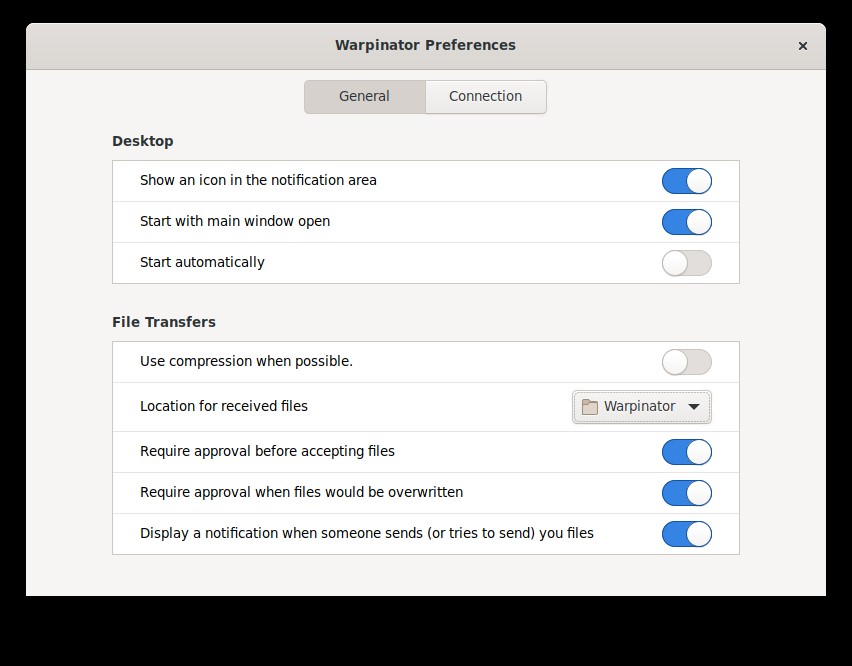Click the Warpinator Preferences title text
This screenshot has width=852, height=666.
425,45
